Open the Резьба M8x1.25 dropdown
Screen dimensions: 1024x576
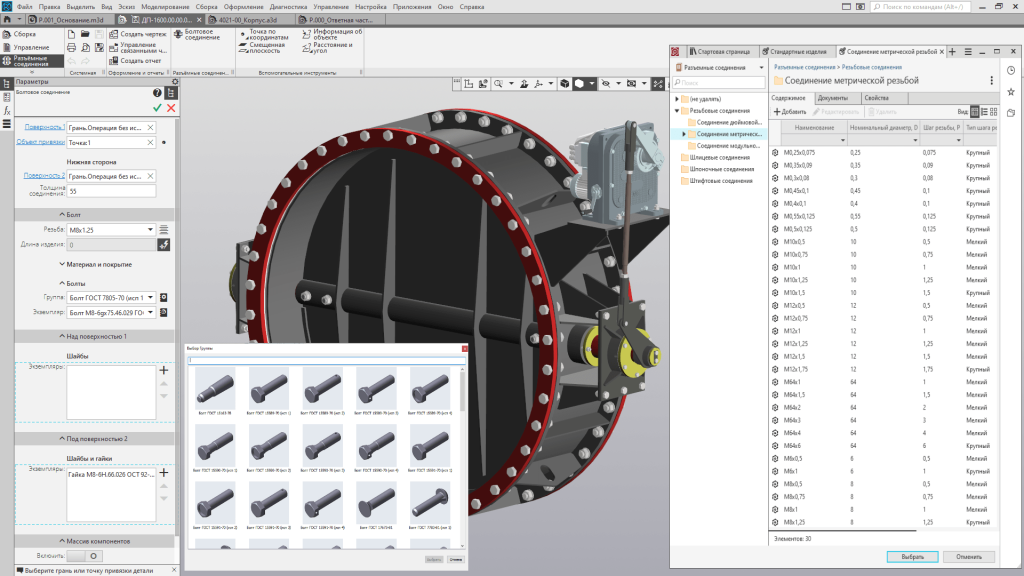[x=150, y=229]
